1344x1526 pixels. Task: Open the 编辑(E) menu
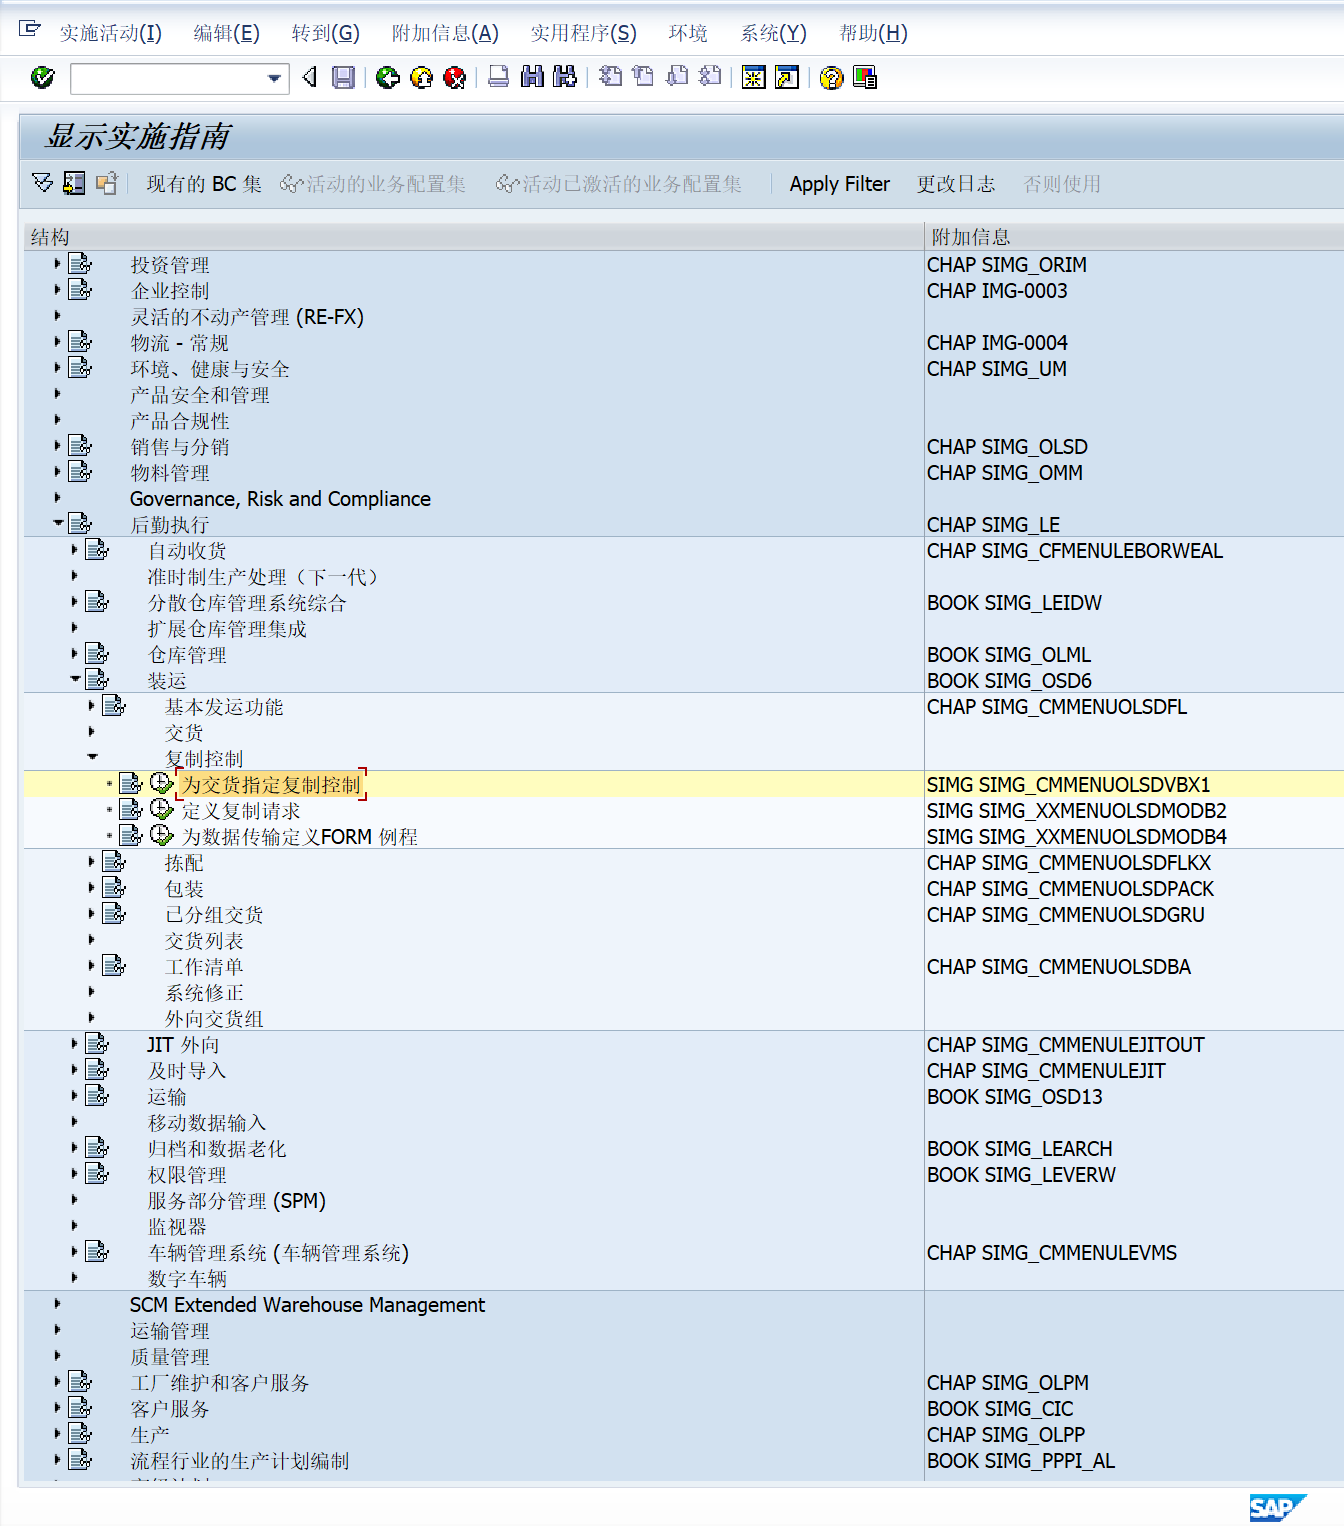pos(226,33)
